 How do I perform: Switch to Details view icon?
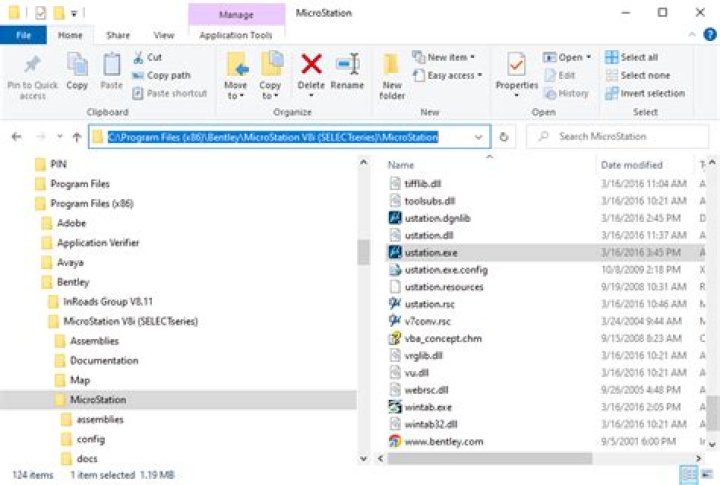(688, 474)
